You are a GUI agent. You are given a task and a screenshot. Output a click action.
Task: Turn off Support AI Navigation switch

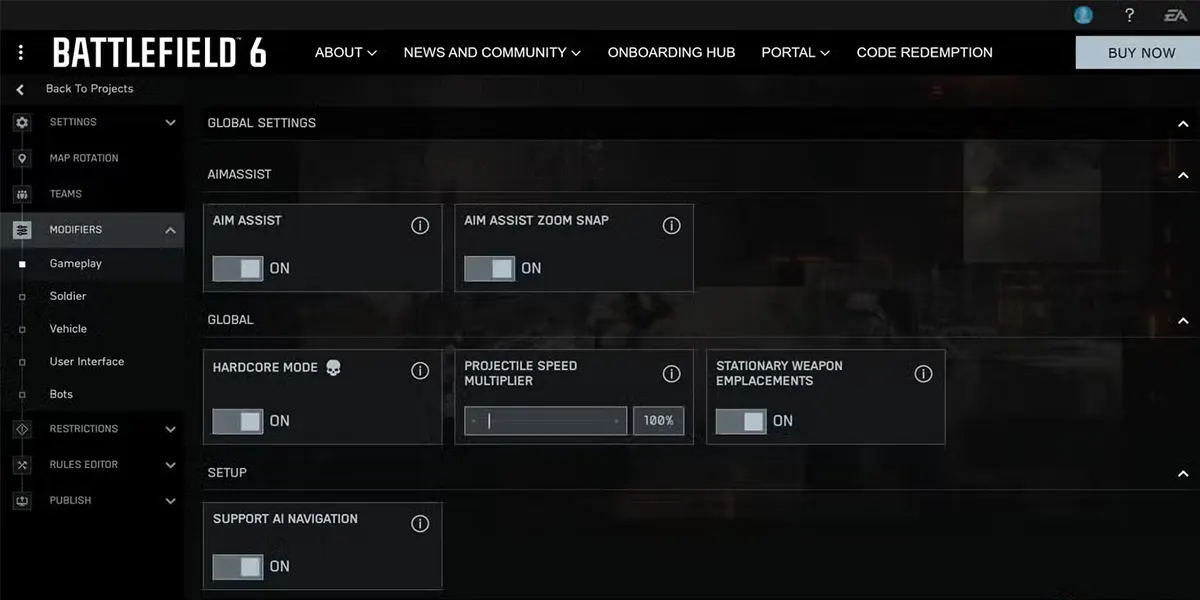pos(238,566)
